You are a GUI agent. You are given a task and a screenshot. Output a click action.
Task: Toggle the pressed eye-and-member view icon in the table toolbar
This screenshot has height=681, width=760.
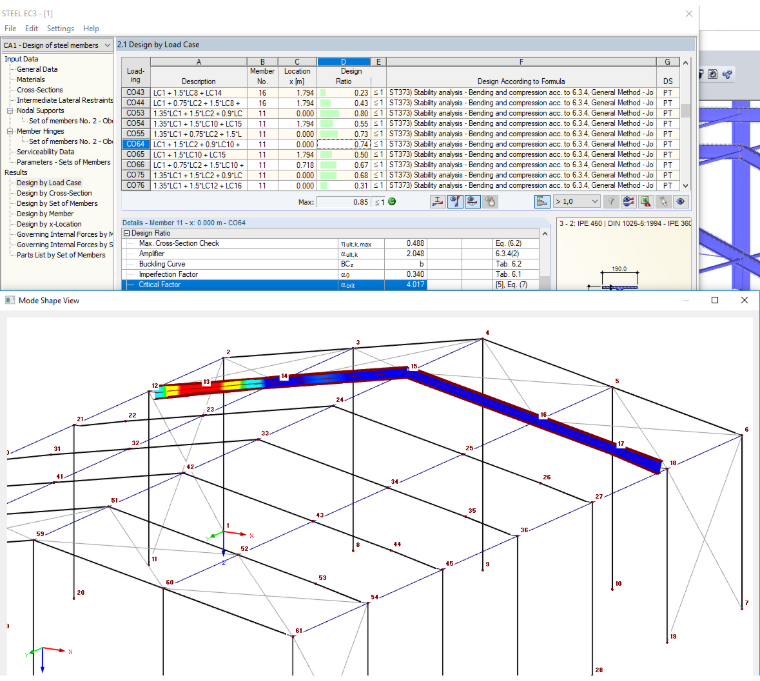point(455,202)
